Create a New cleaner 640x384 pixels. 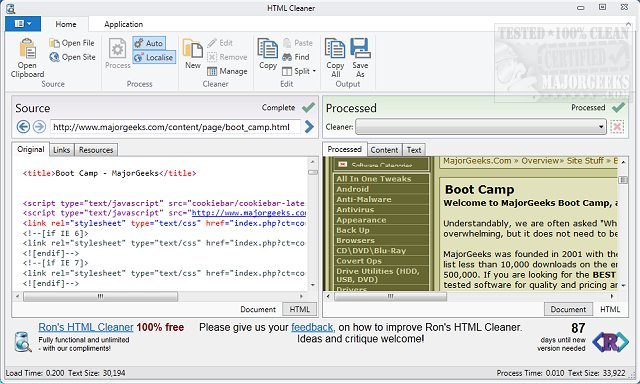pos(193,54)
